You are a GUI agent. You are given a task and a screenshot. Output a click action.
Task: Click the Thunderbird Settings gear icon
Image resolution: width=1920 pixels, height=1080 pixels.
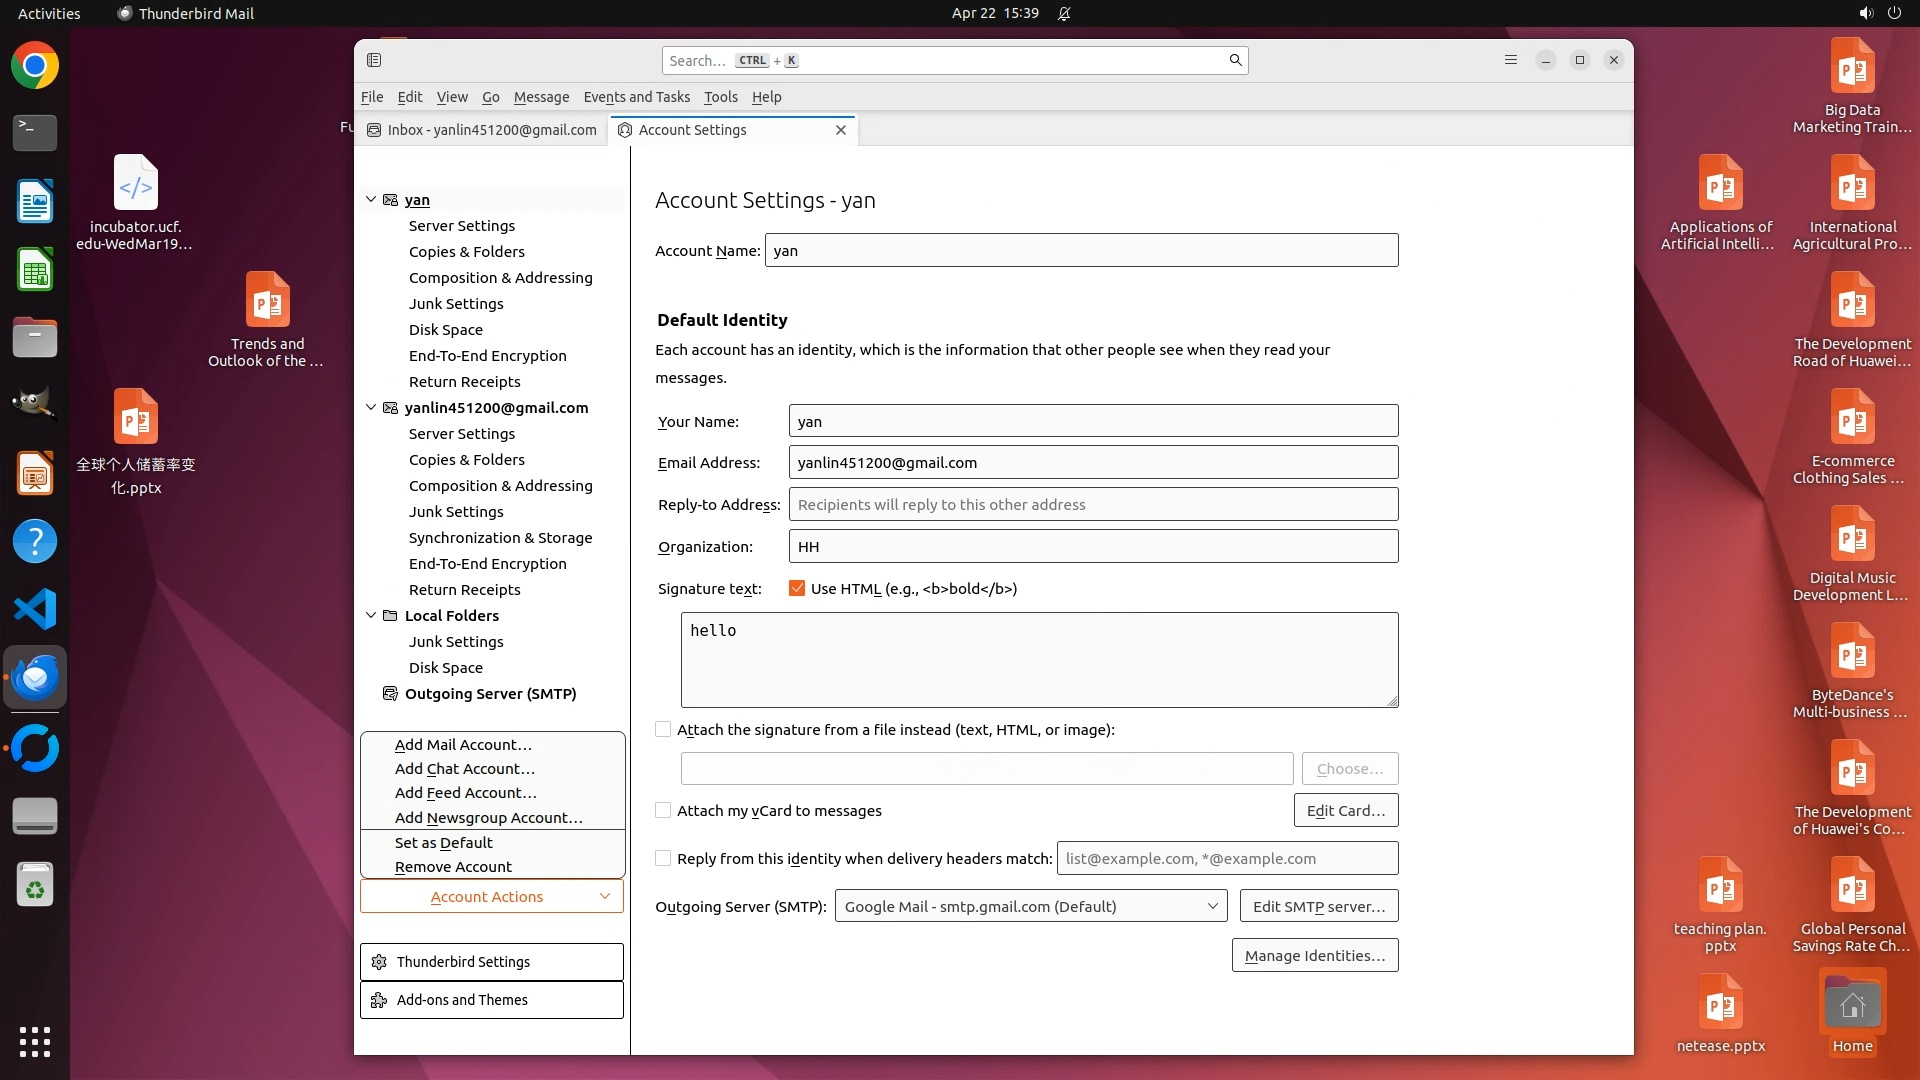click(x=379, y=962)
